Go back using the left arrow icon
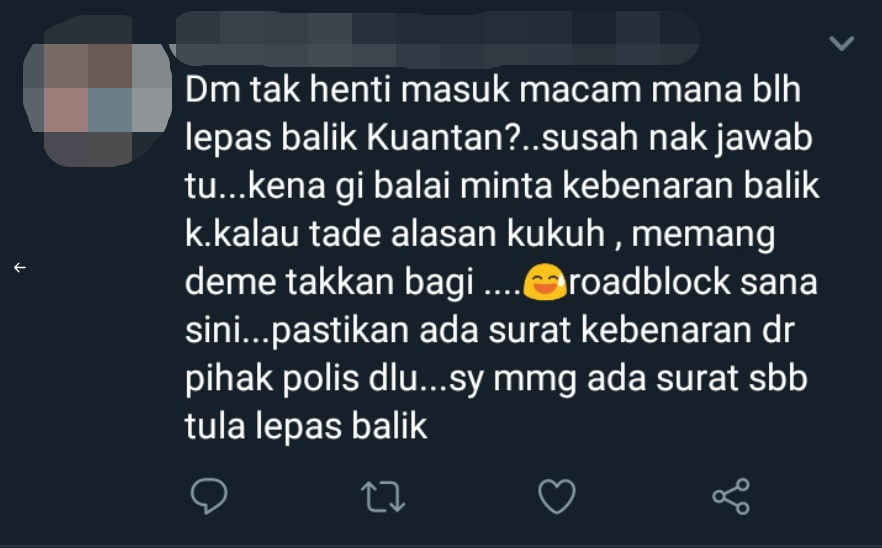The width and height of the screenshot is (882, 548). pos(20,267)
